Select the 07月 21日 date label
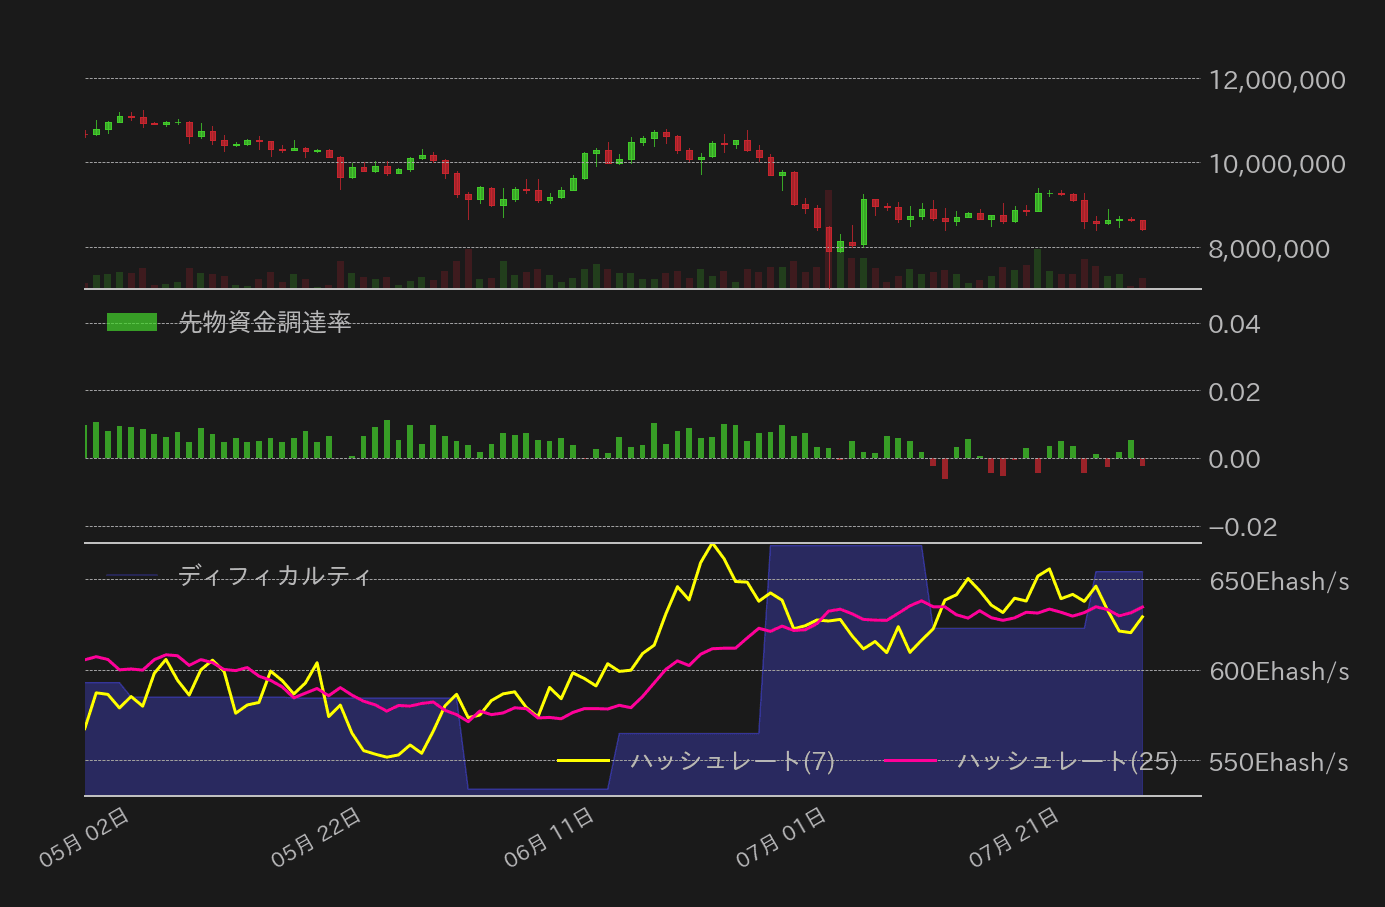The height and width of the screenshot is (907, 1385). pos(1014,837)
